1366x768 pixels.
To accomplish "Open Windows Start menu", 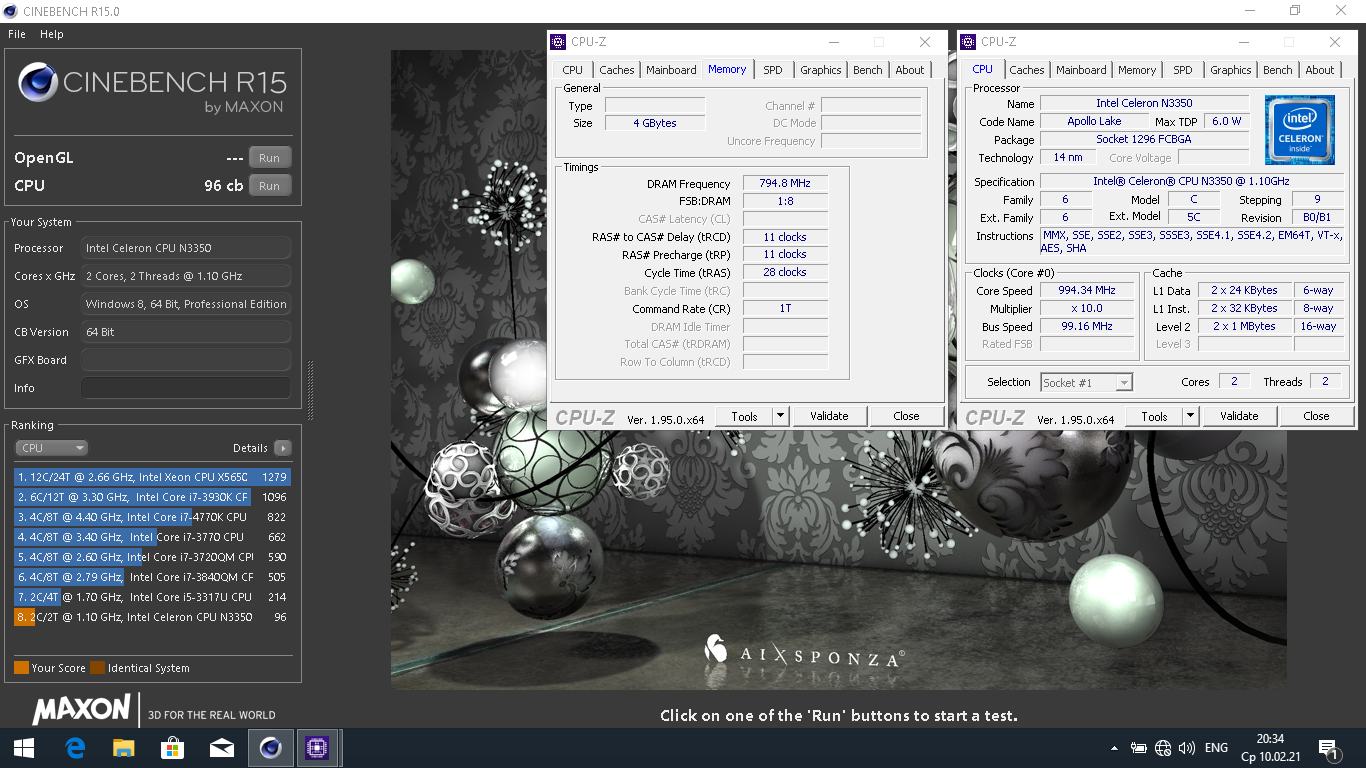I will [x=24, y=747].
